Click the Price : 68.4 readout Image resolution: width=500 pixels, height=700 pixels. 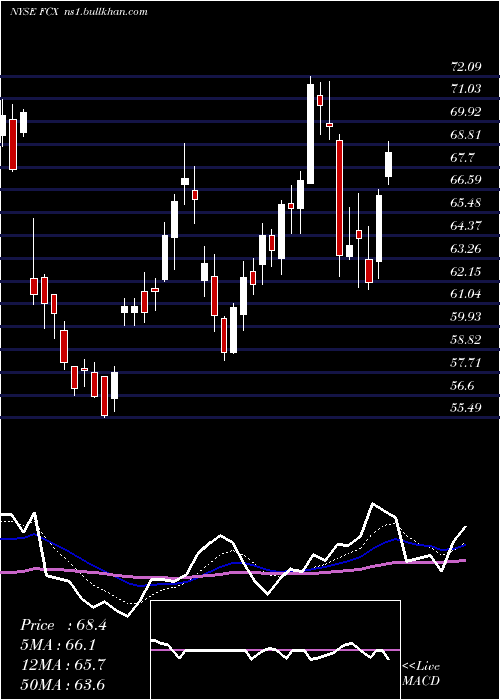(x=63, y=625)
